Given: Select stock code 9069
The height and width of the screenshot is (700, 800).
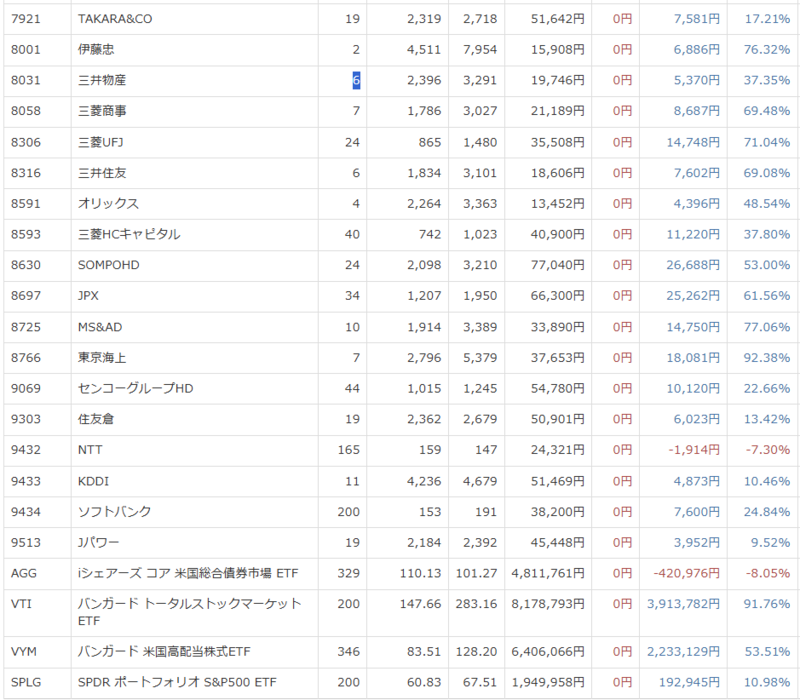Looking at the screenshot, I should coord(26,388).
